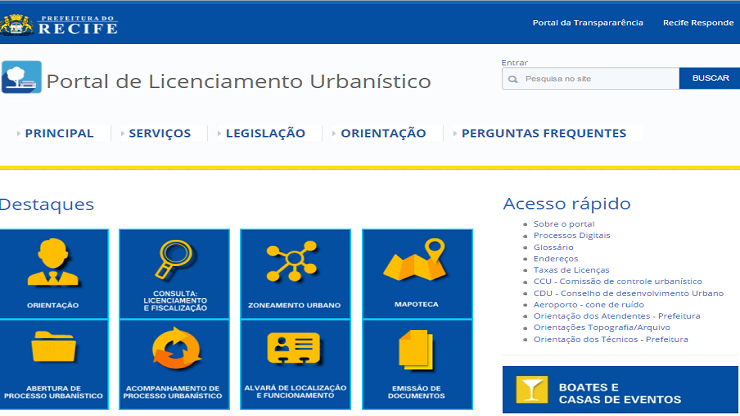
Task: Focus the Pesquisa no site search field
Action: coord(590,79)
